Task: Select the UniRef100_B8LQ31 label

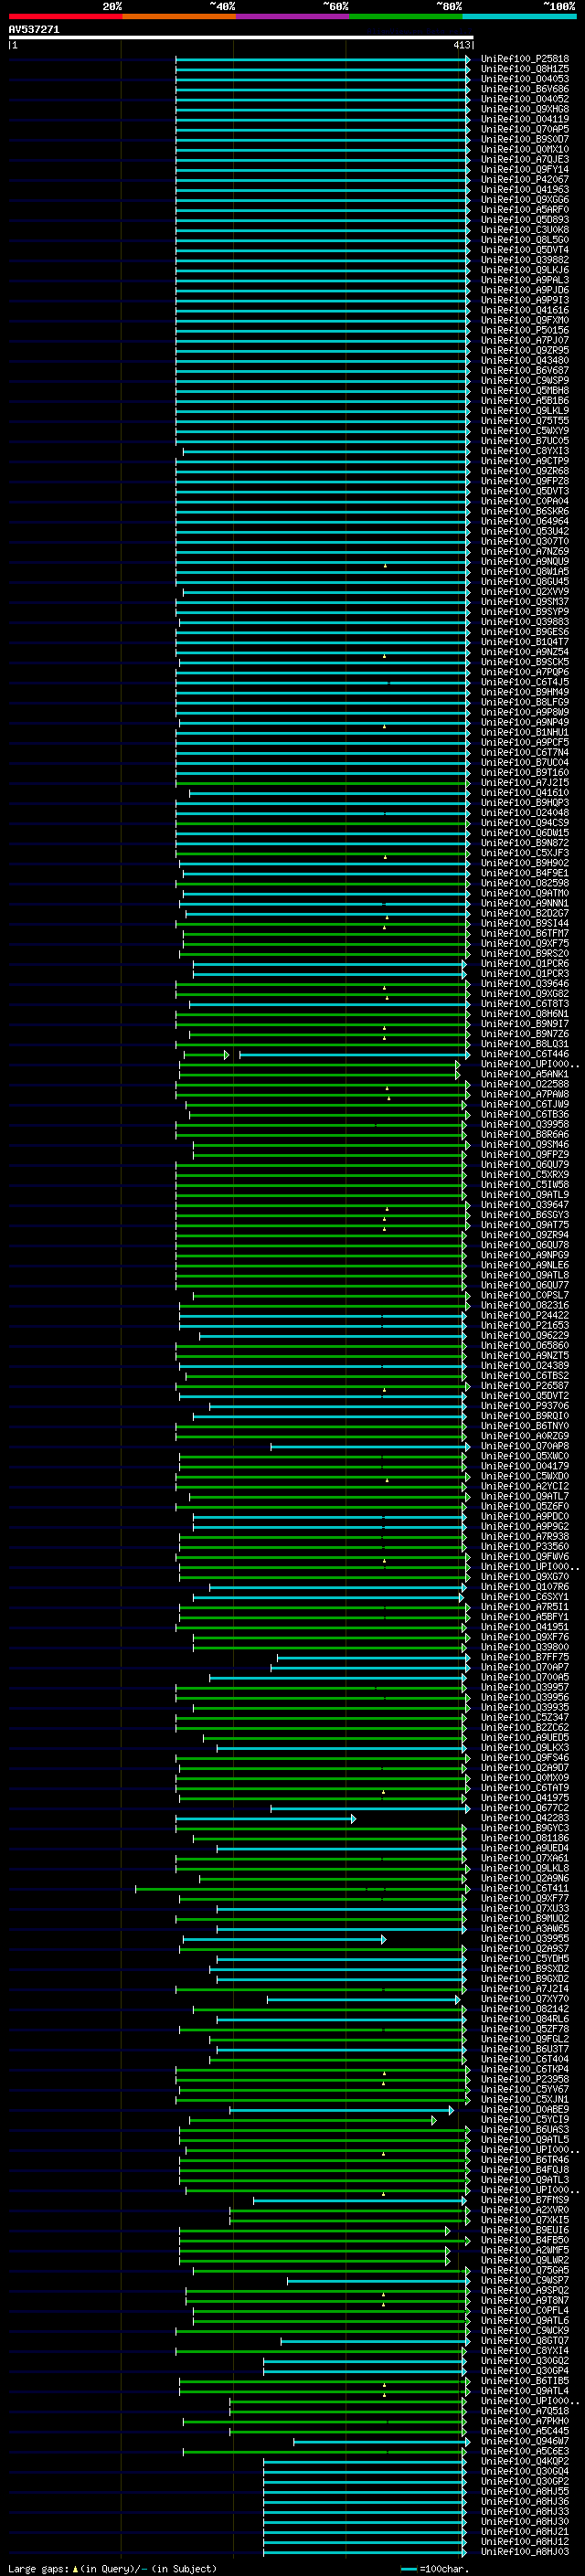Action: pyautogui.click(x=525, y=1044)
